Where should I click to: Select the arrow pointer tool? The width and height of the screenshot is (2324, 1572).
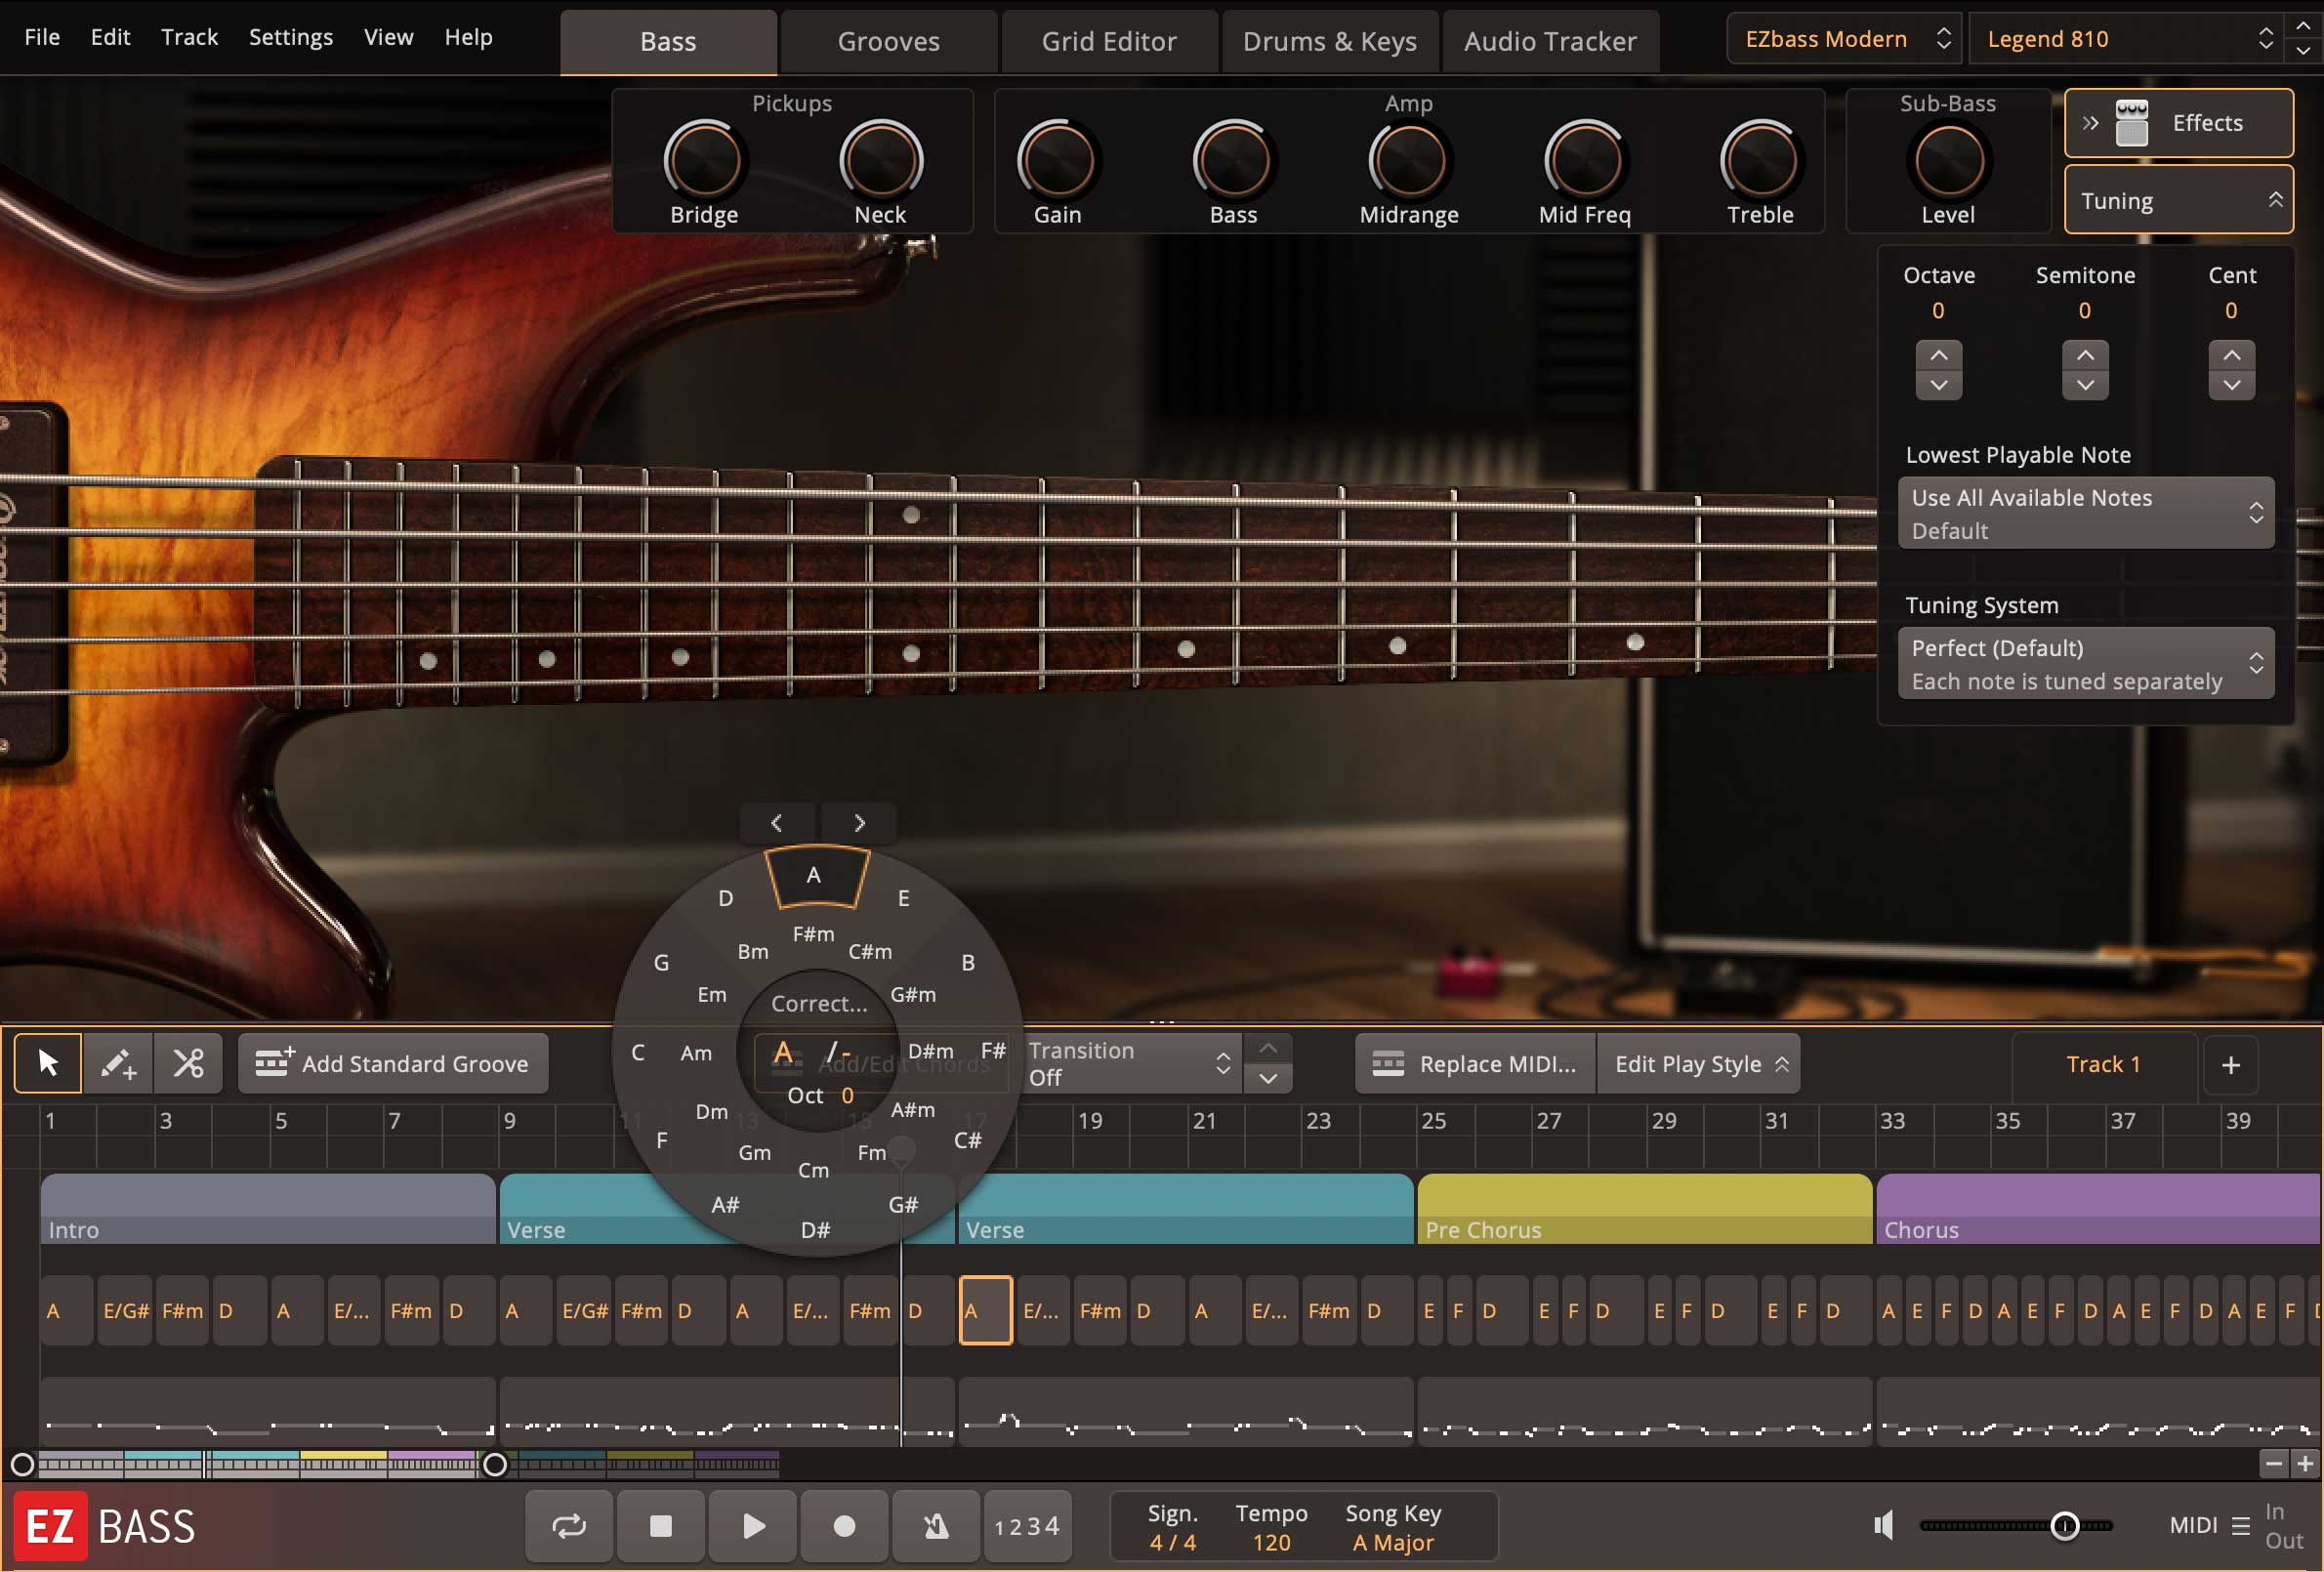point(47,1063)
